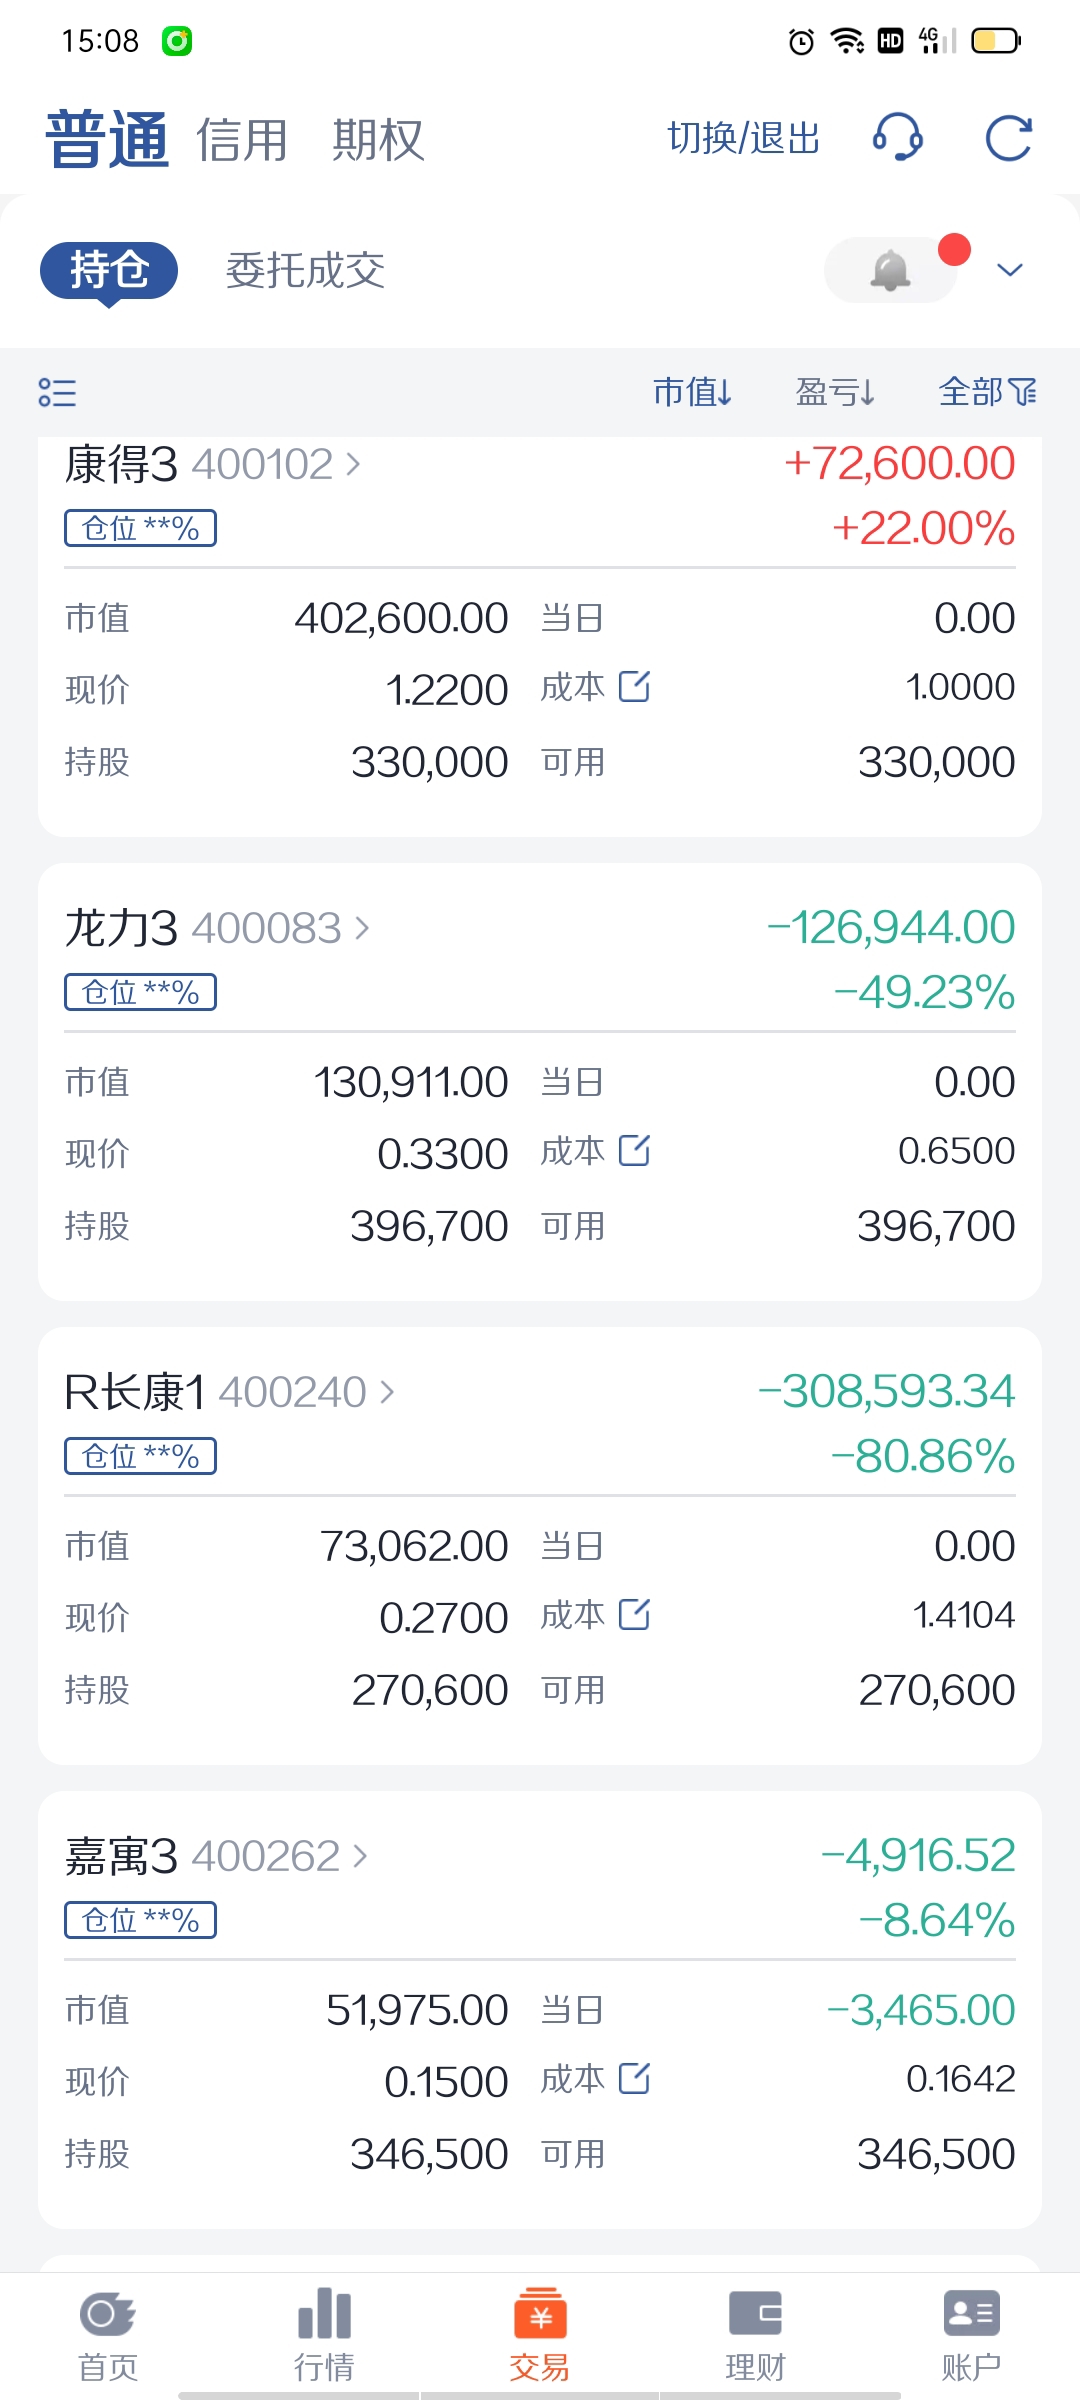Edit cost price for R长康1

click(635, 1615)
